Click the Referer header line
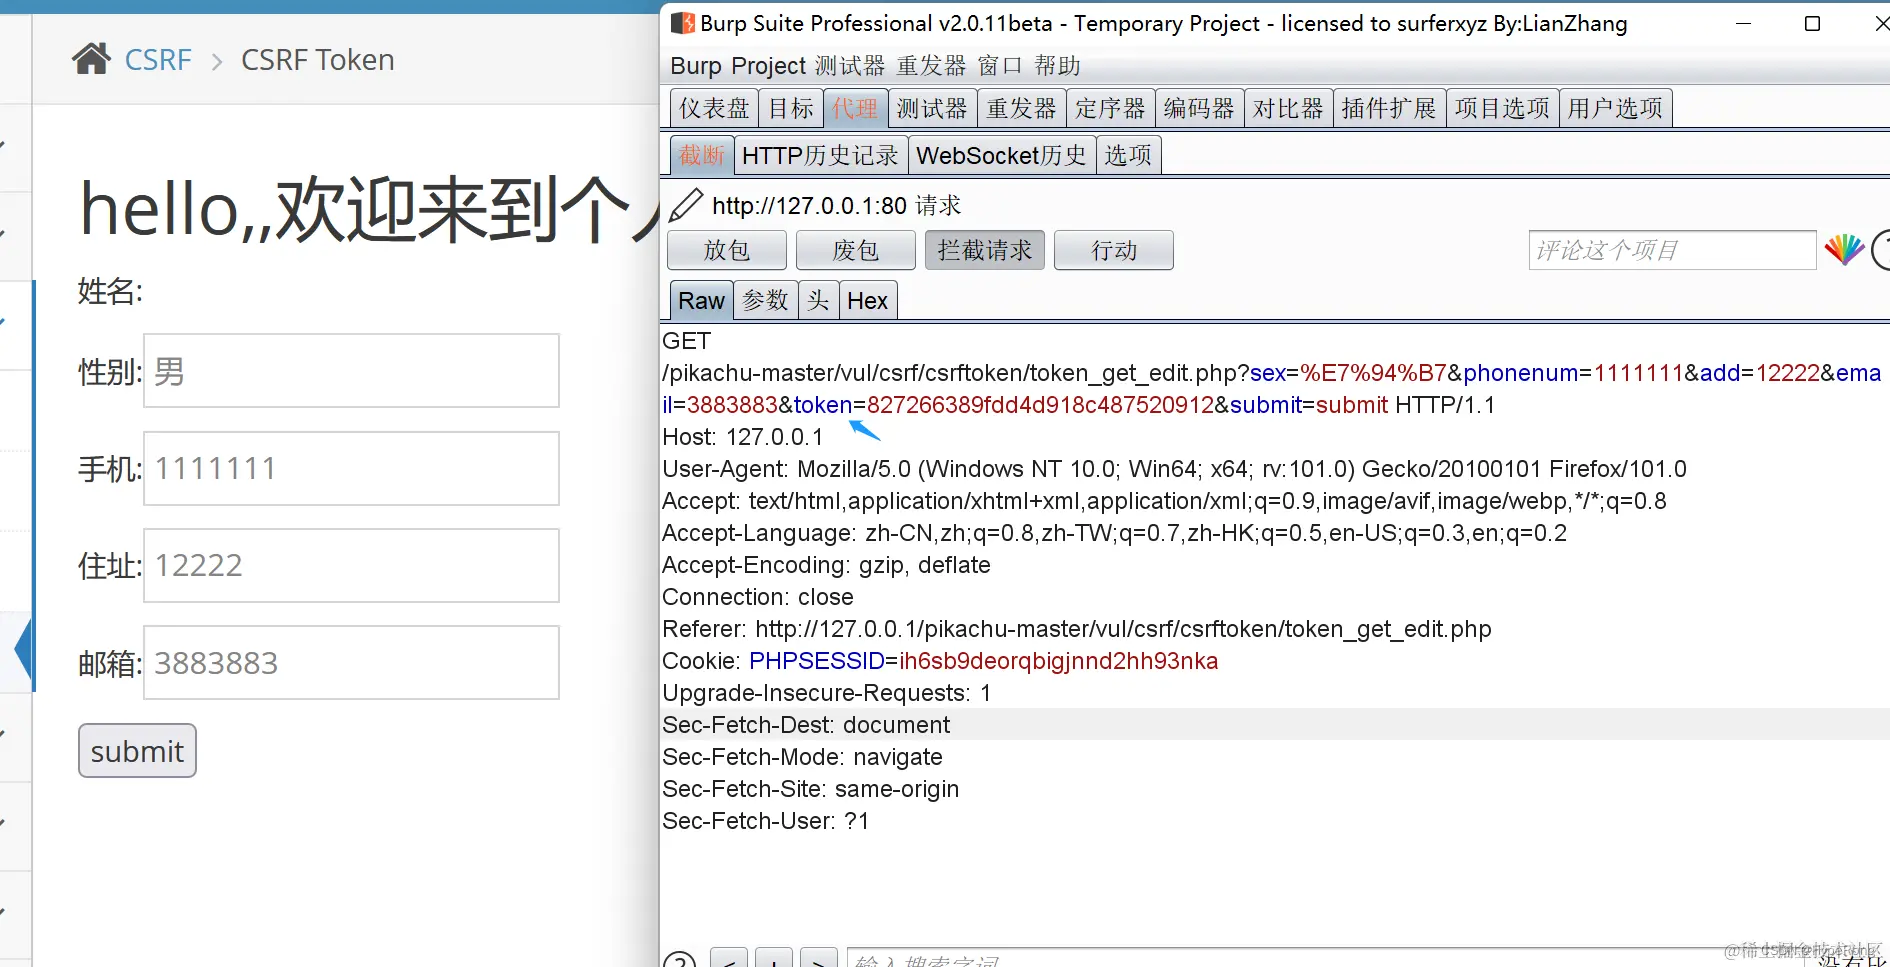Screen dimensions: 1890x967 coord(1077,629)
